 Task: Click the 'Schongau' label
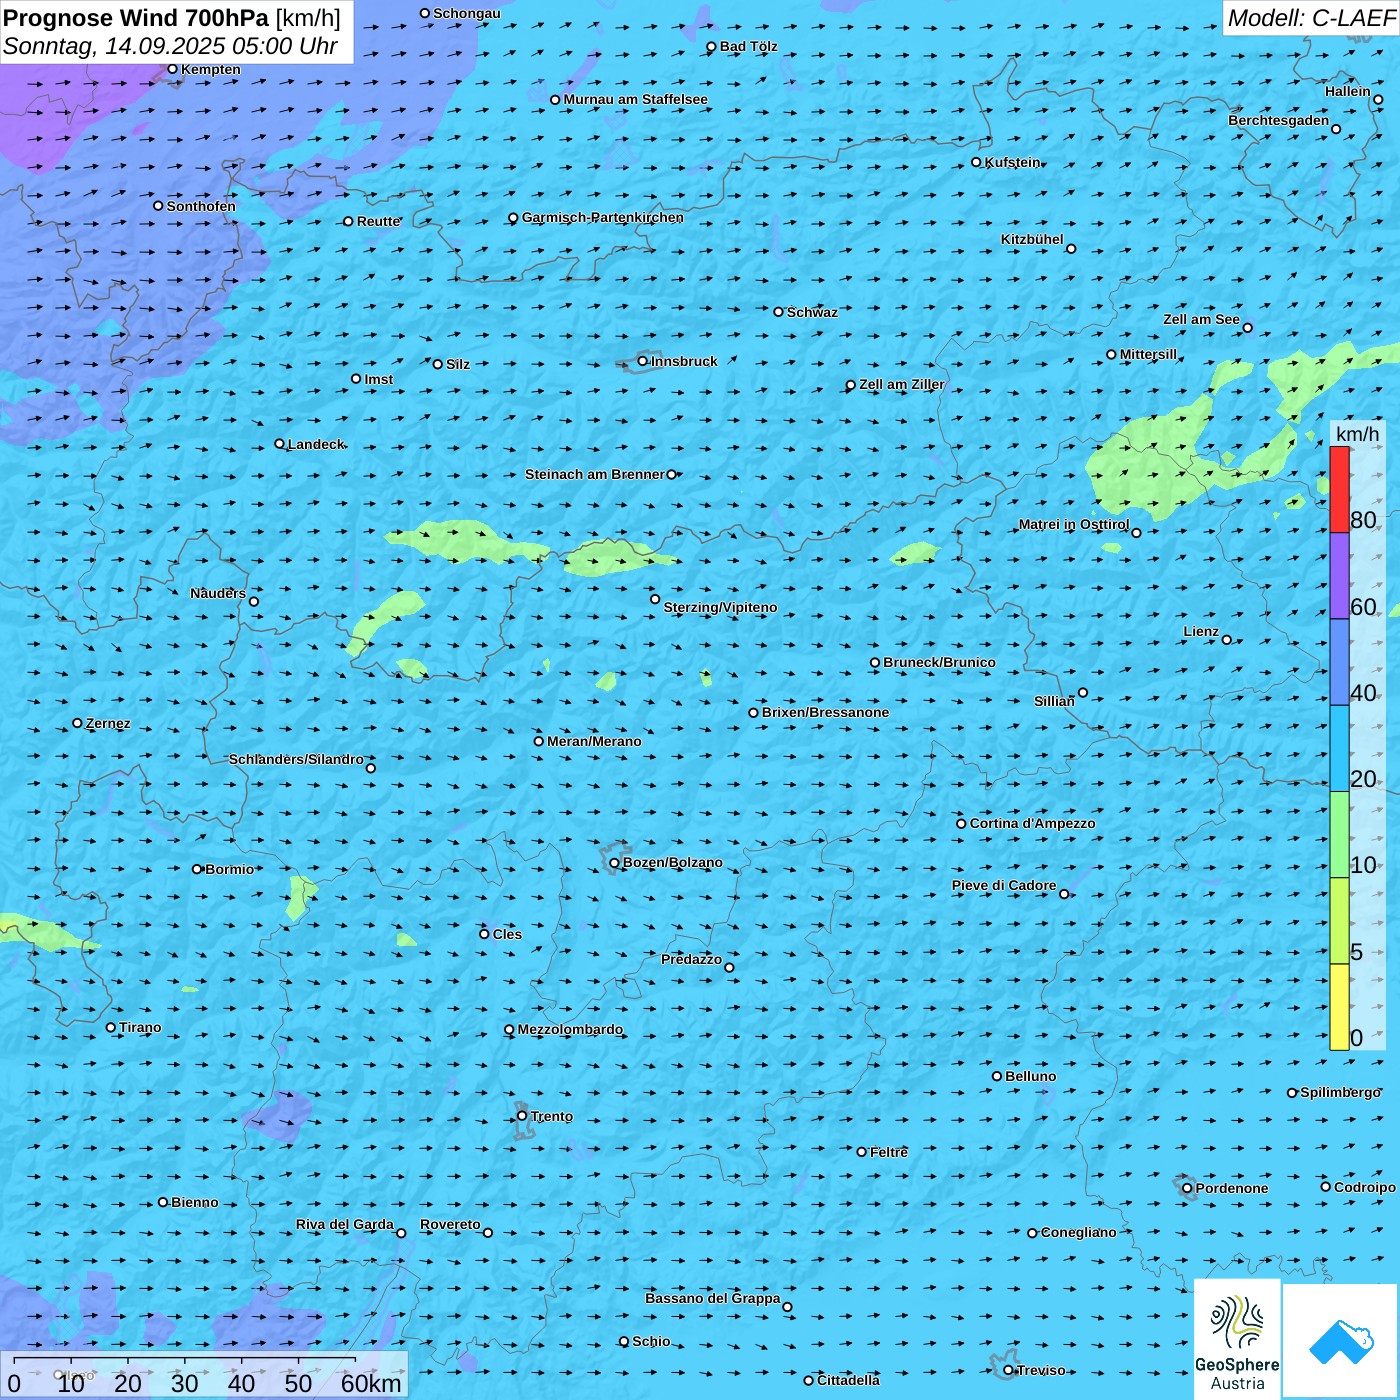pos(467,13)
